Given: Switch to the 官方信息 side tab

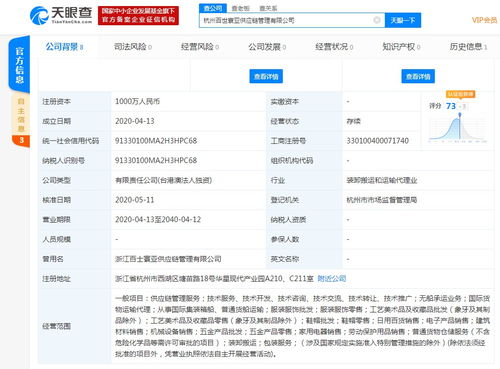Looking at the screenshot, I should 20,65.
